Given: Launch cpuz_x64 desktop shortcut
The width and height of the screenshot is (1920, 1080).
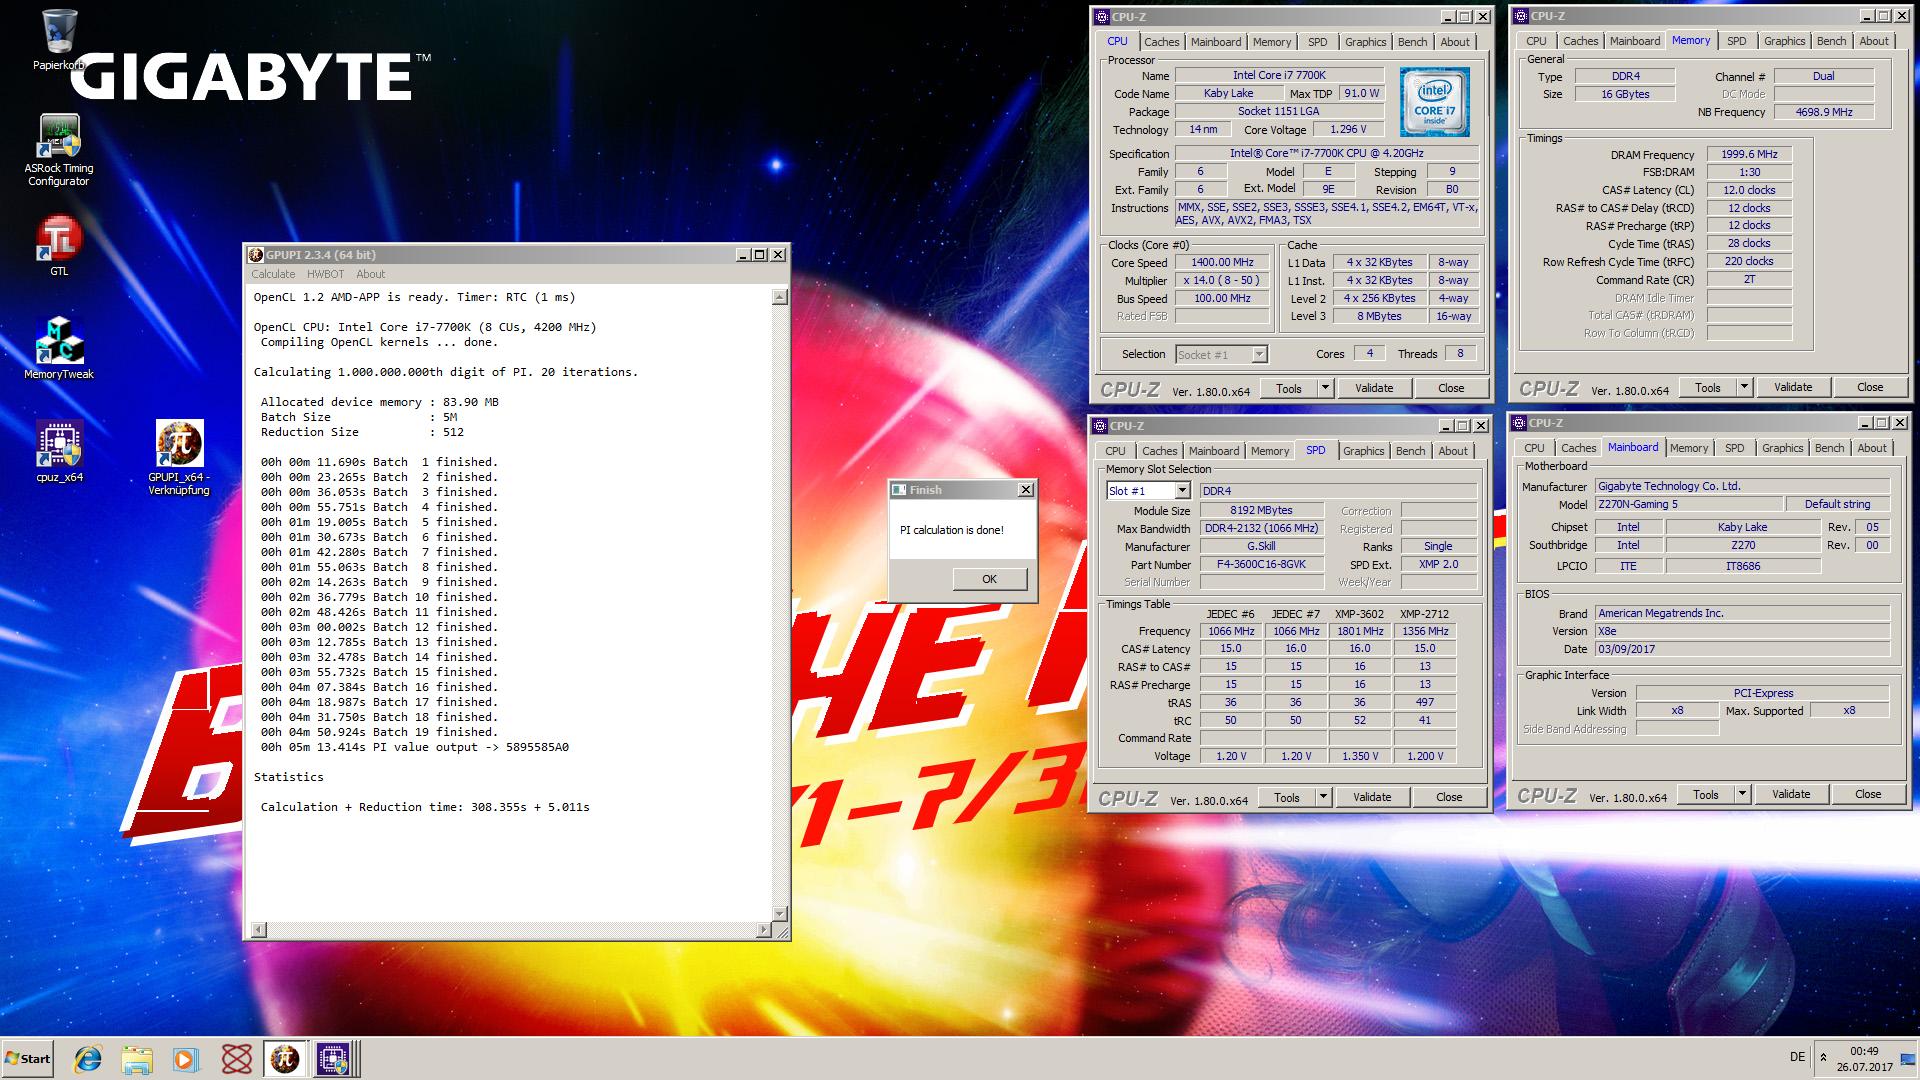Looking at the screenshot, I should click(59, 451).
